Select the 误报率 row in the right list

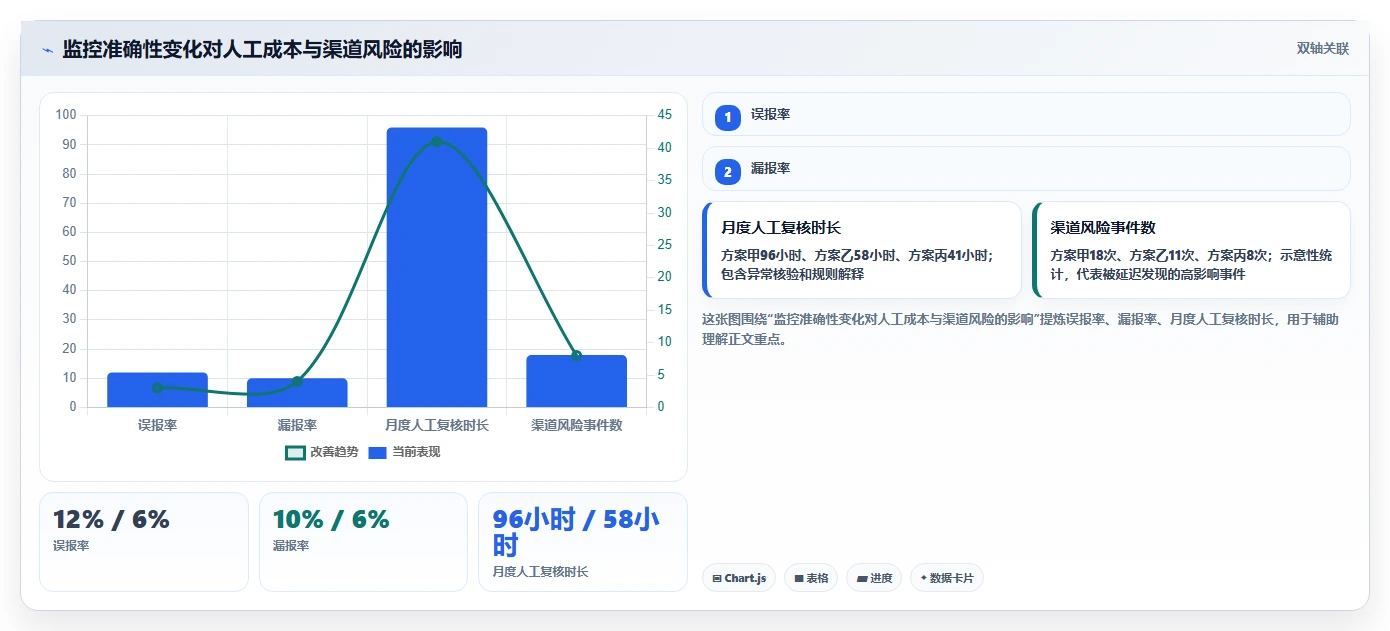[1026, 115]
